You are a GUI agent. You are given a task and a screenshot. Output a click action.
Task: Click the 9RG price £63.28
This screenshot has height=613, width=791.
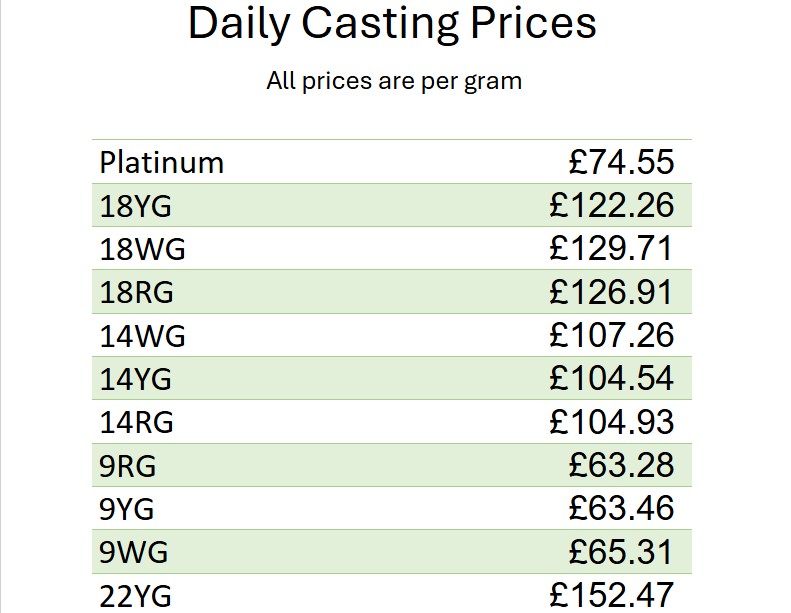click(621, 465)
